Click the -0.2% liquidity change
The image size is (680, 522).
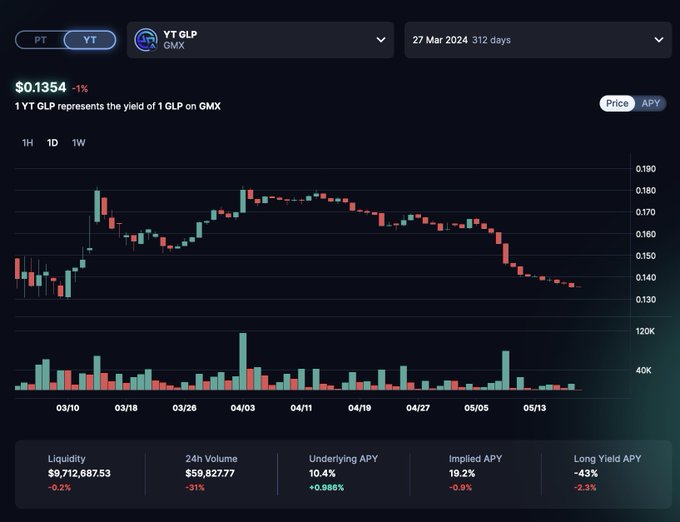coord(59,487)
